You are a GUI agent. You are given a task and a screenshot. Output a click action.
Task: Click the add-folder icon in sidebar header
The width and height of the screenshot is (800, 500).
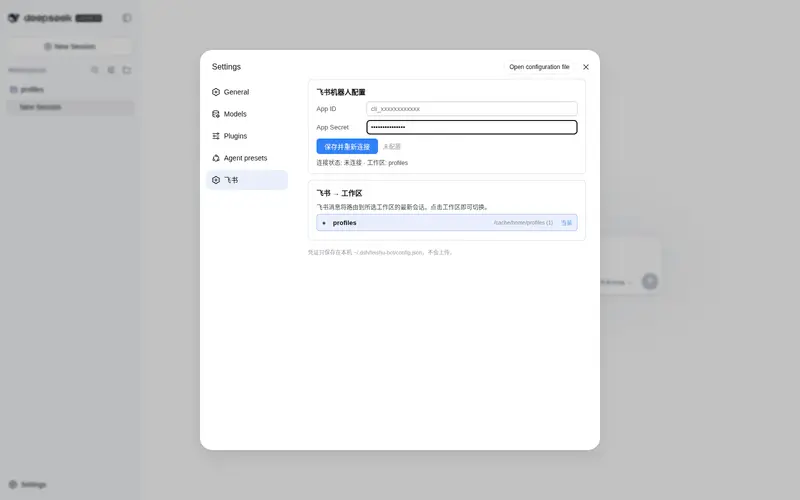pyautogui.click(x=127, y=70)
